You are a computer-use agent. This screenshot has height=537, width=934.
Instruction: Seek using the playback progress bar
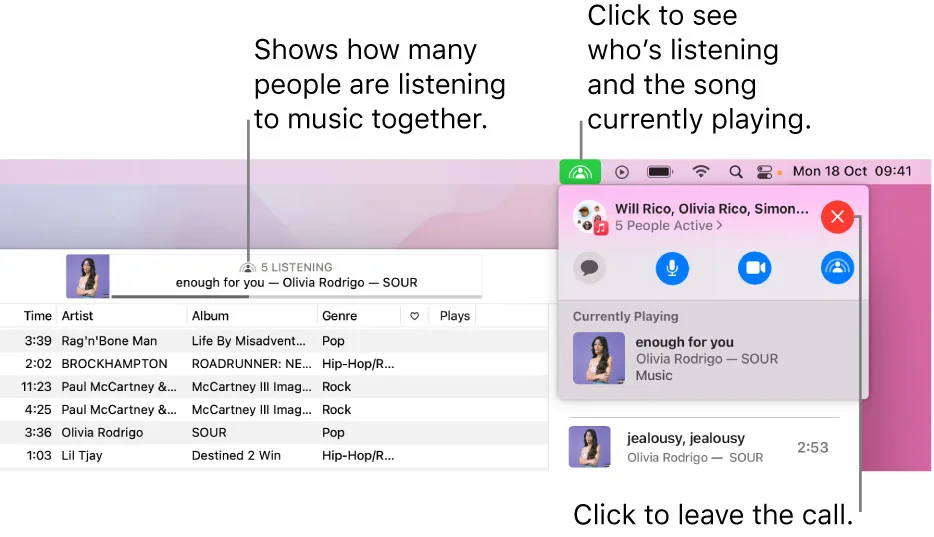[x=296, y=296]
